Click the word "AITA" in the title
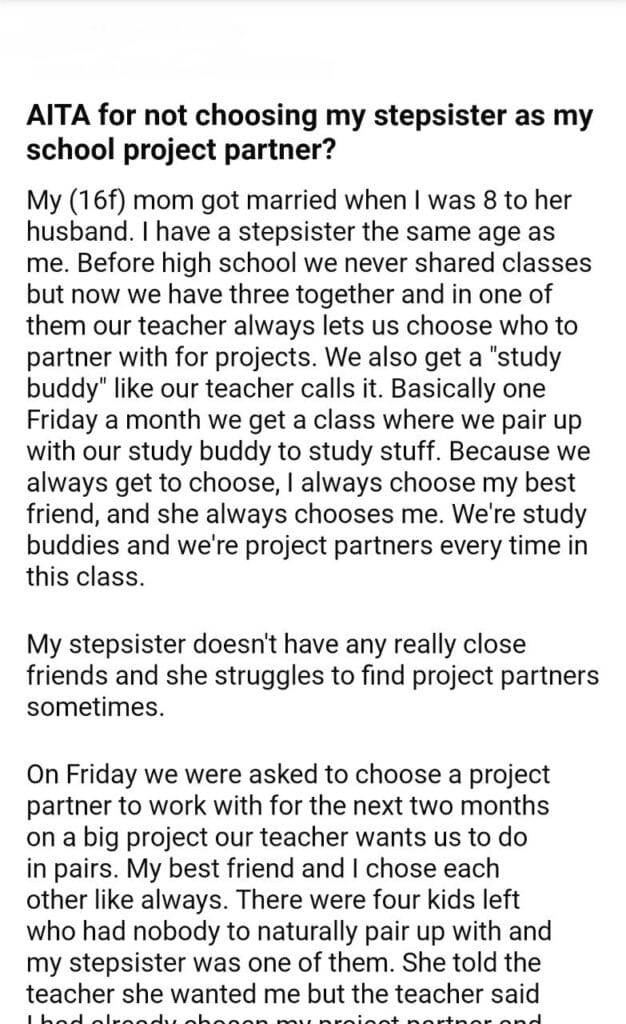Screen dimensions: 626x1024 point(57,116)
